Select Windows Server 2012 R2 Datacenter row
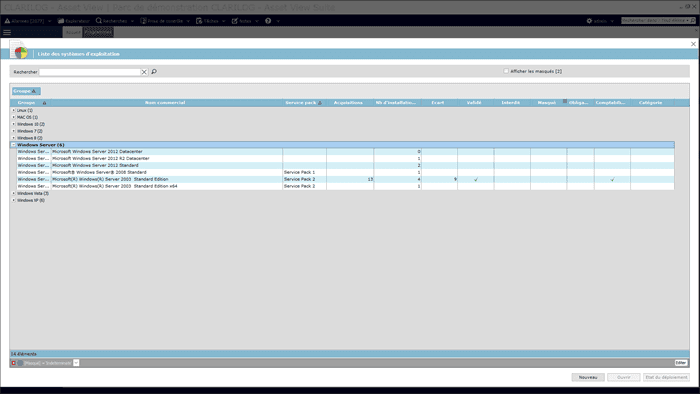This screenshot has width=700, height=394. click(x=345, y=158)
